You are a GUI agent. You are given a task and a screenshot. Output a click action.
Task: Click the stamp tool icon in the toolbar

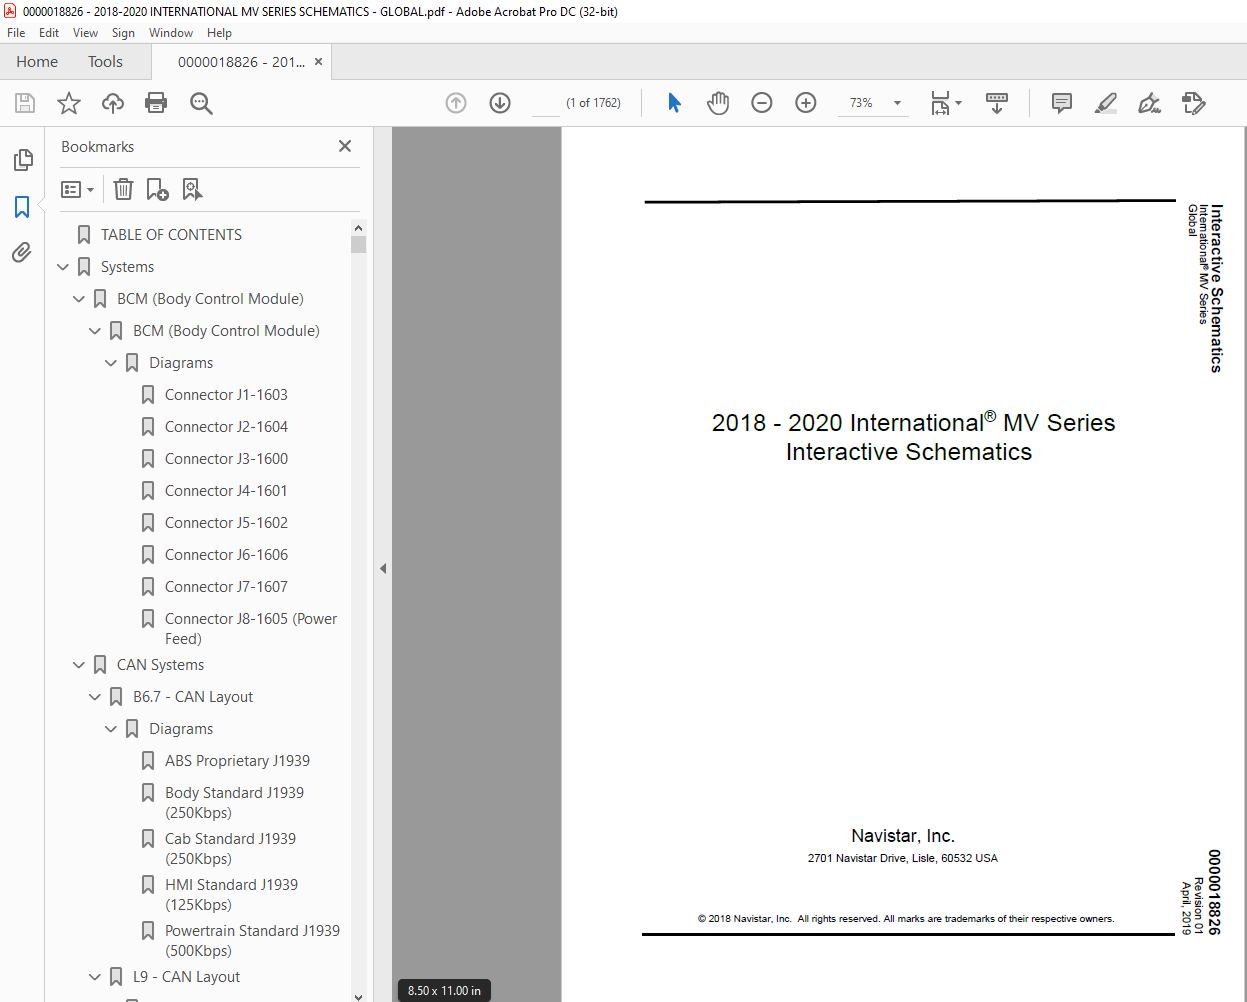[x=1194, y=103]
